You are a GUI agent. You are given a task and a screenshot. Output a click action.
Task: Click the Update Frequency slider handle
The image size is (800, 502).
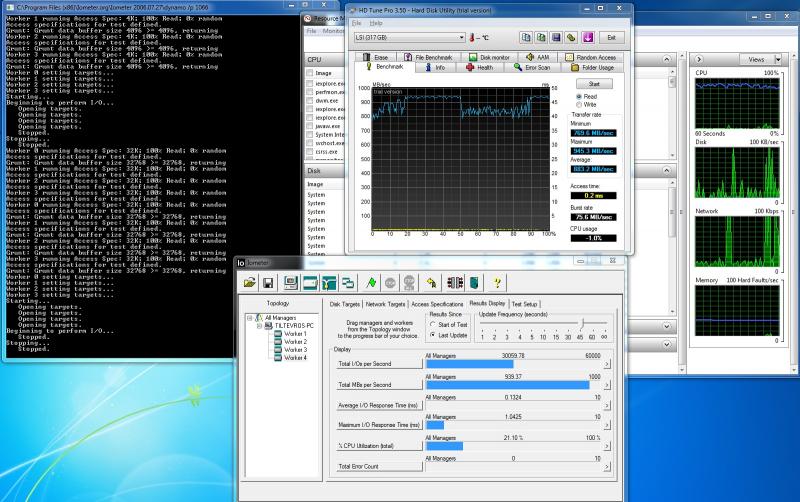[x=582, y=323]
